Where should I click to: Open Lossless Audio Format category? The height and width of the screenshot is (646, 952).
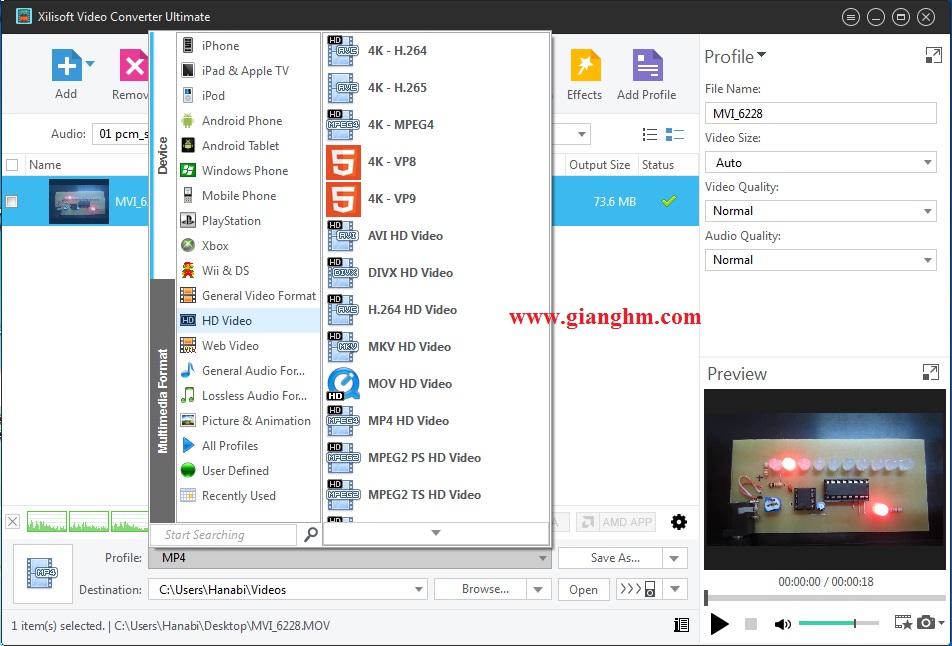248,396
